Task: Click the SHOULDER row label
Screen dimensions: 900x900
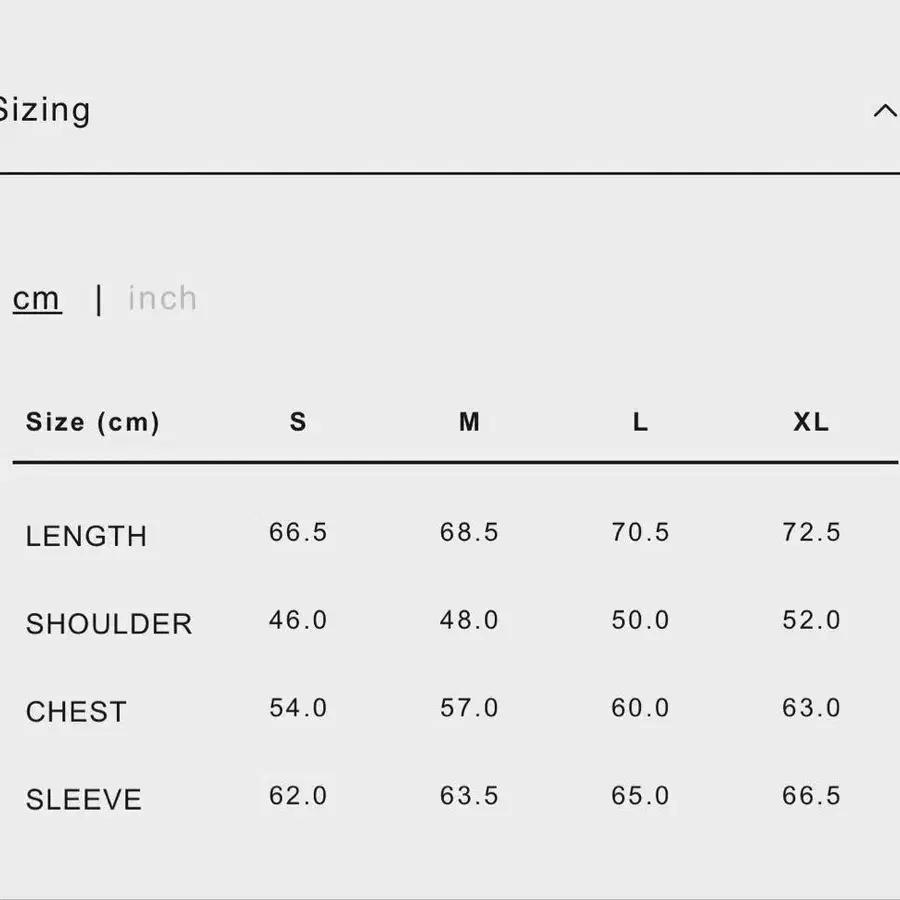Action: (x=109, y=624)
